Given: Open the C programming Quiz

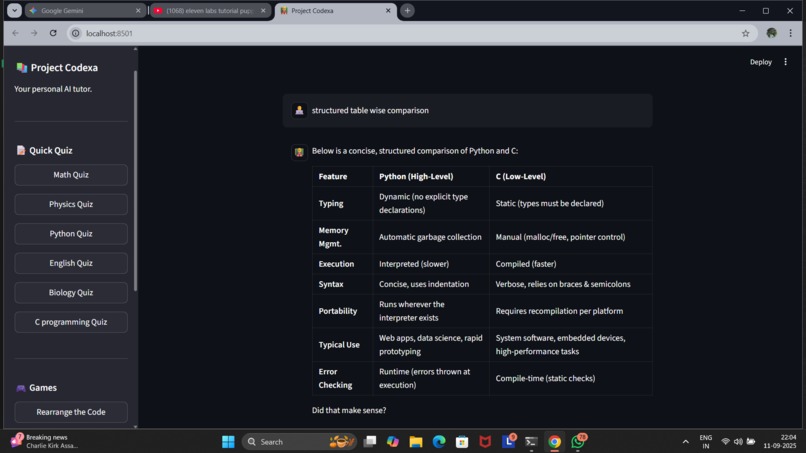Looking at the screenshot, I should click(71, 322).
